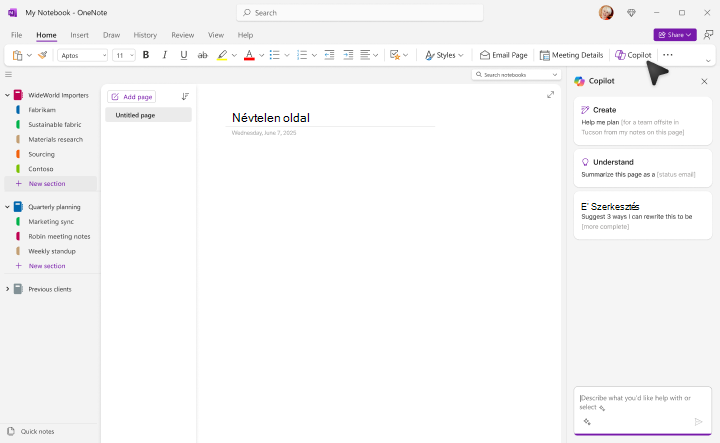The height and width of the screenshot is (443, 720).
Task: Click the Add page button
Action: 132,97
